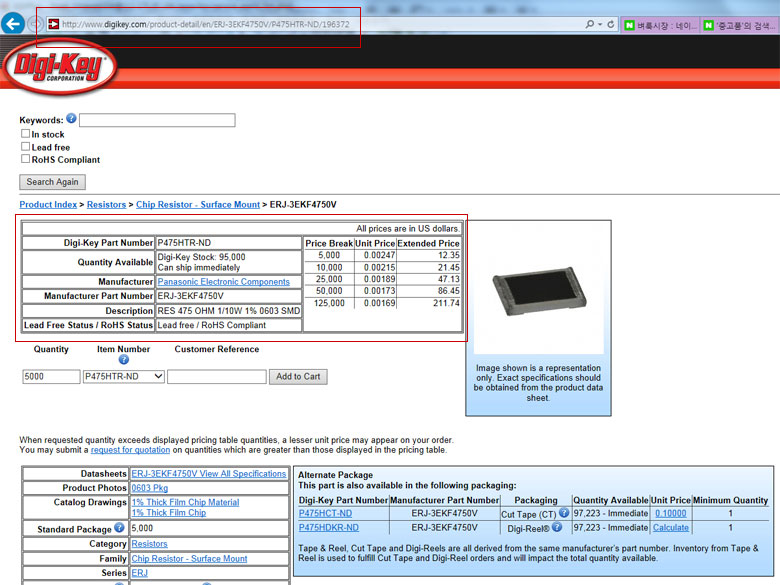This screenshot has height=585, width=780.
Task: Click the Add to Cart button
Action: click(x=298, y=377)
